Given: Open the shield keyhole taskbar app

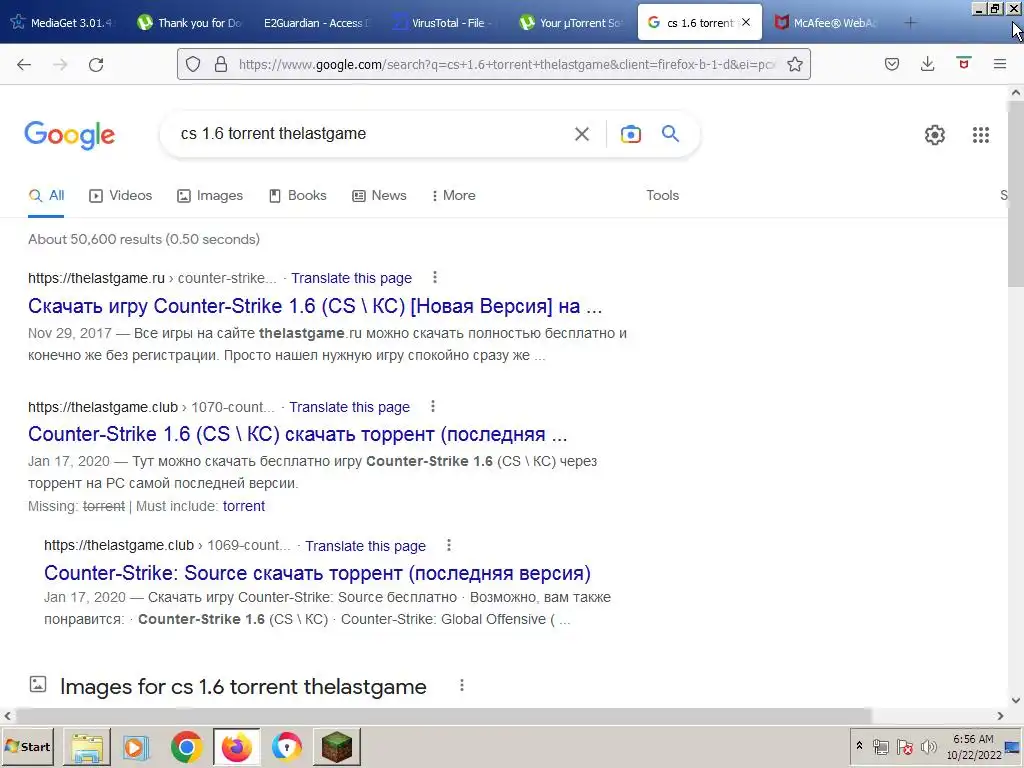Looking at the screenshot, I should 287,746.
